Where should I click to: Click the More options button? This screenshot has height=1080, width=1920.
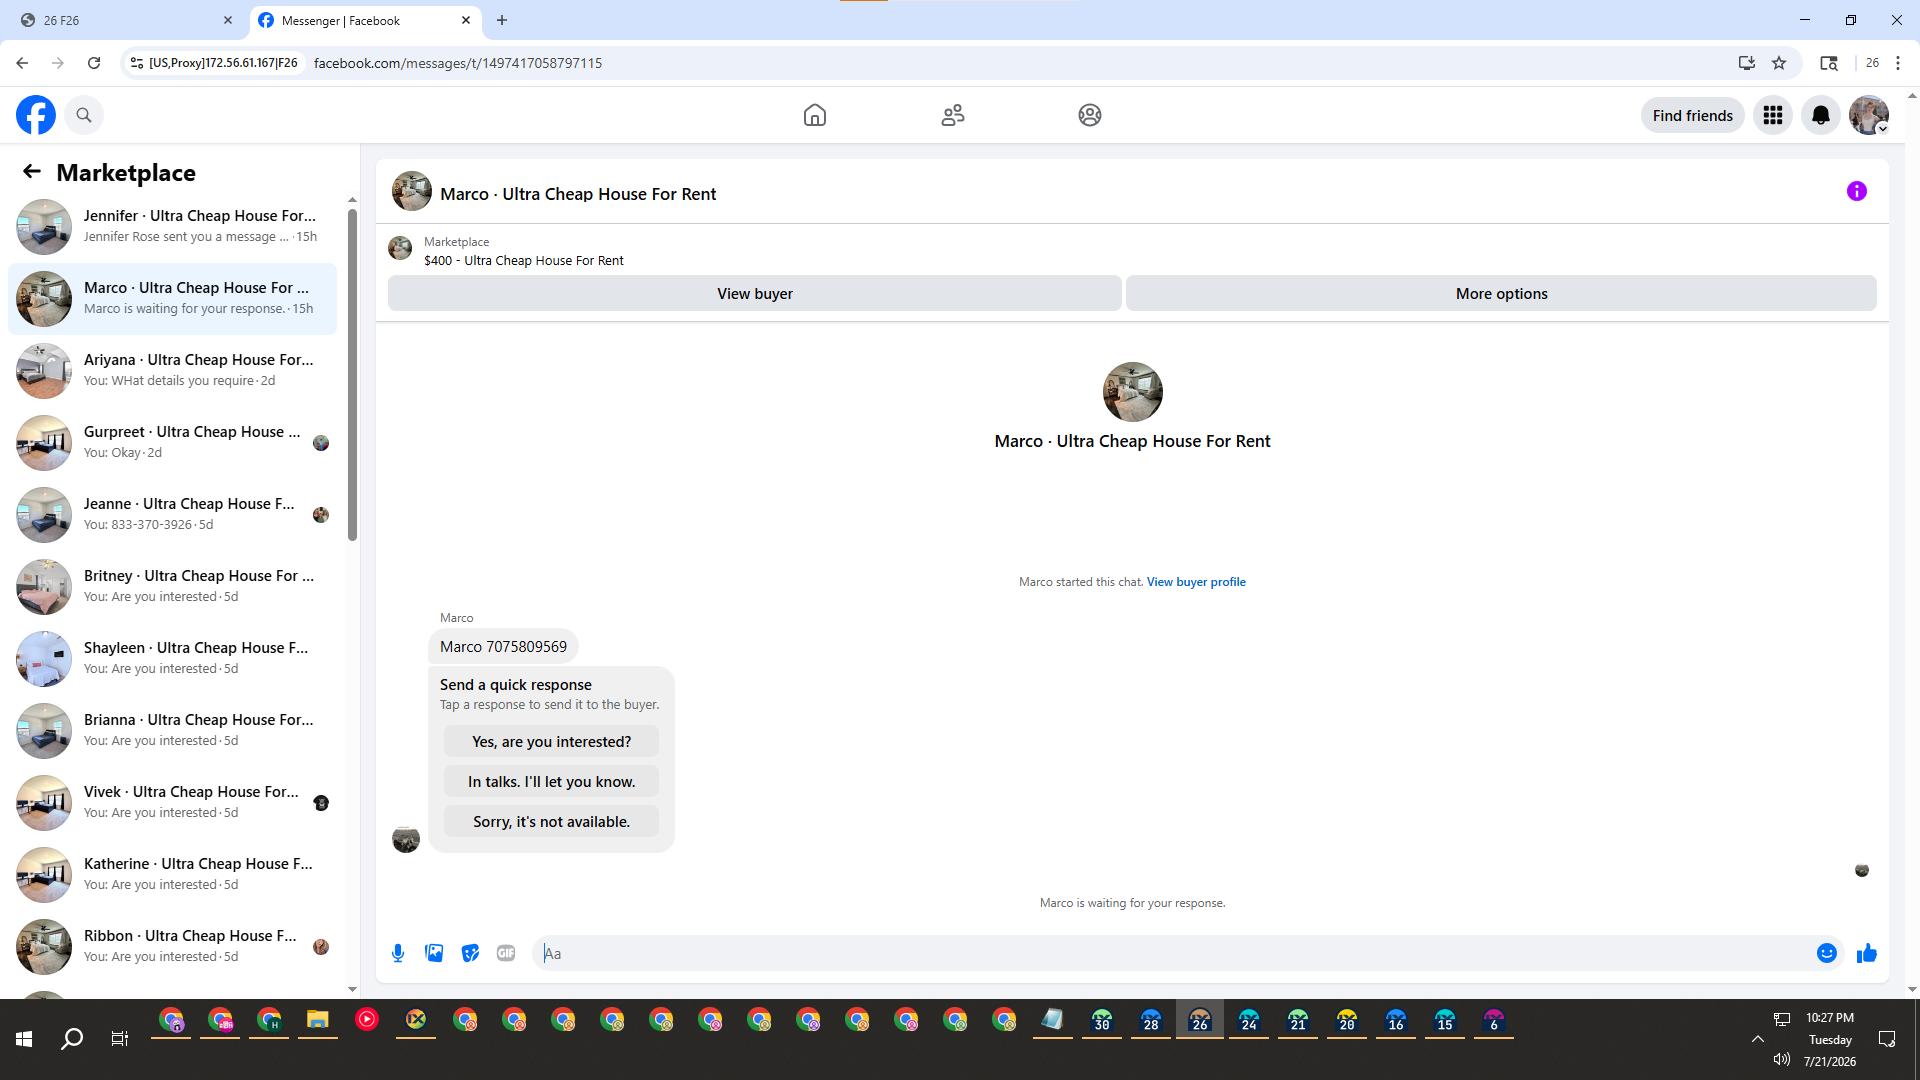(1501, 293)
